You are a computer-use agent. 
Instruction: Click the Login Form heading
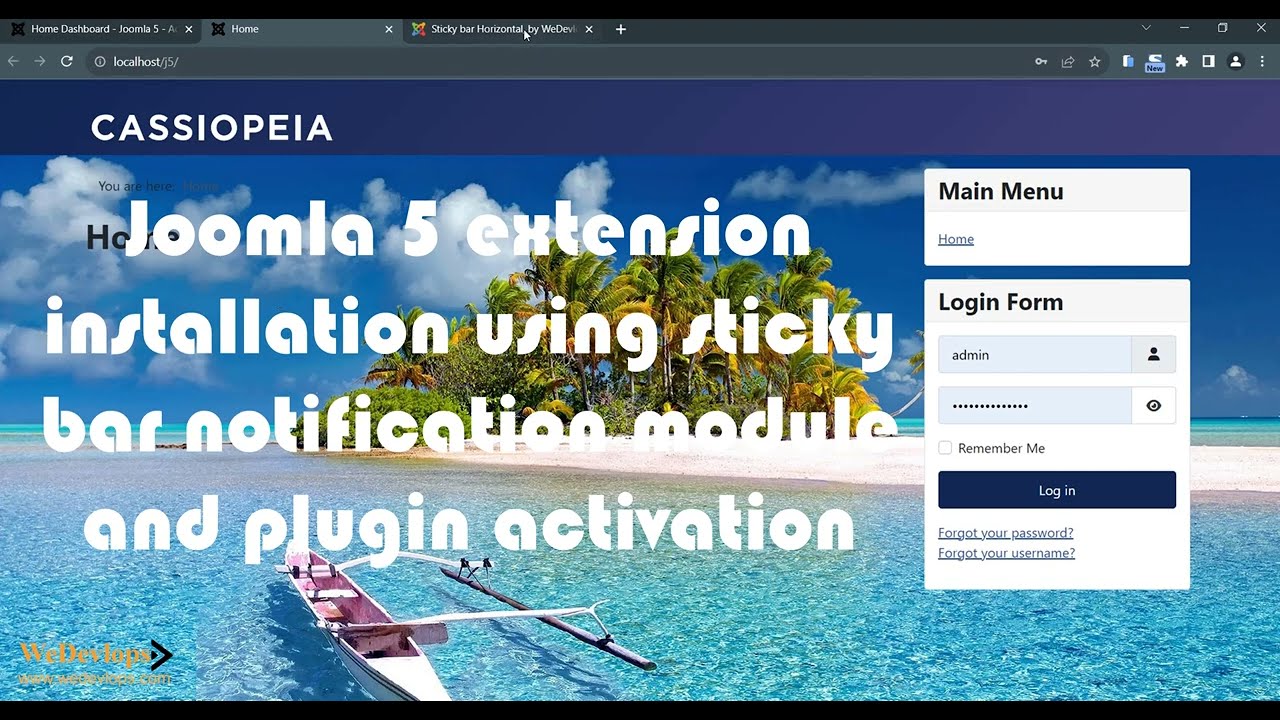1001,302
